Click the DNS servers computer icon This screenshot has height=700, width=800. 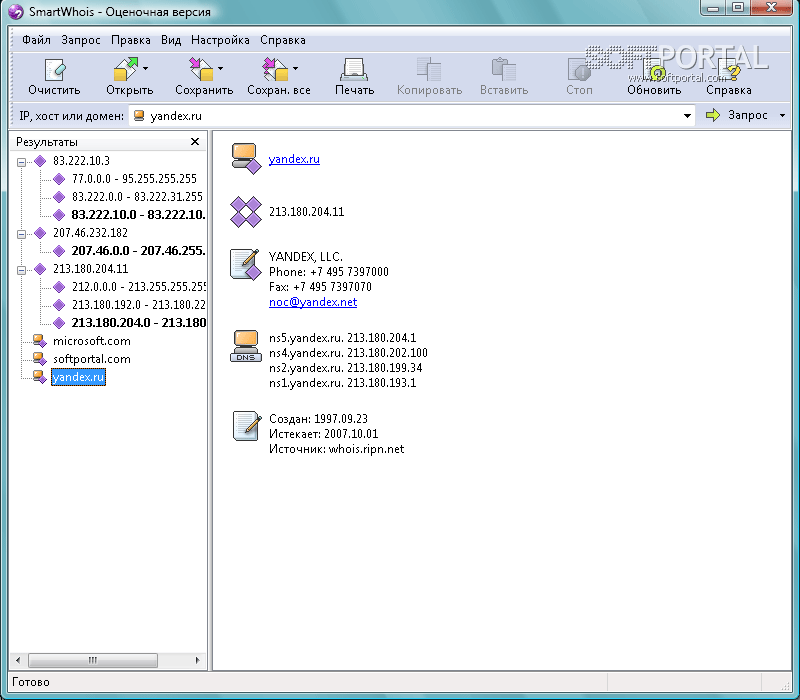245,346
